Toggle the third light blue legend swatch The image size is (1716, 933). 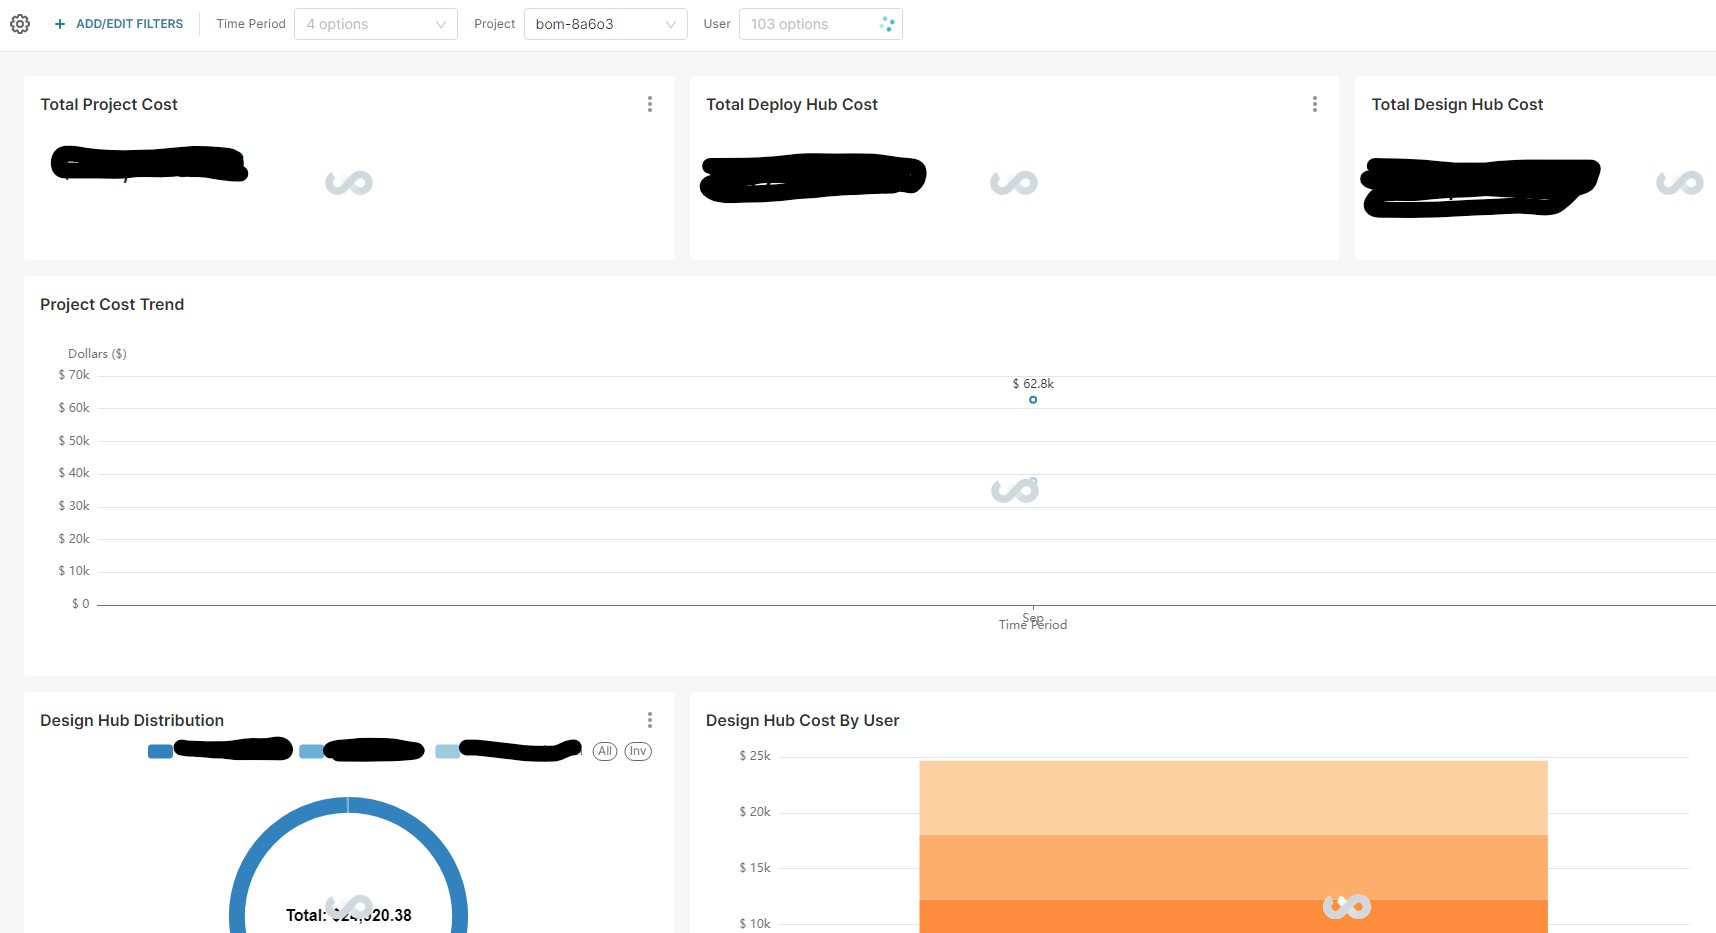[x=448, y=751]
